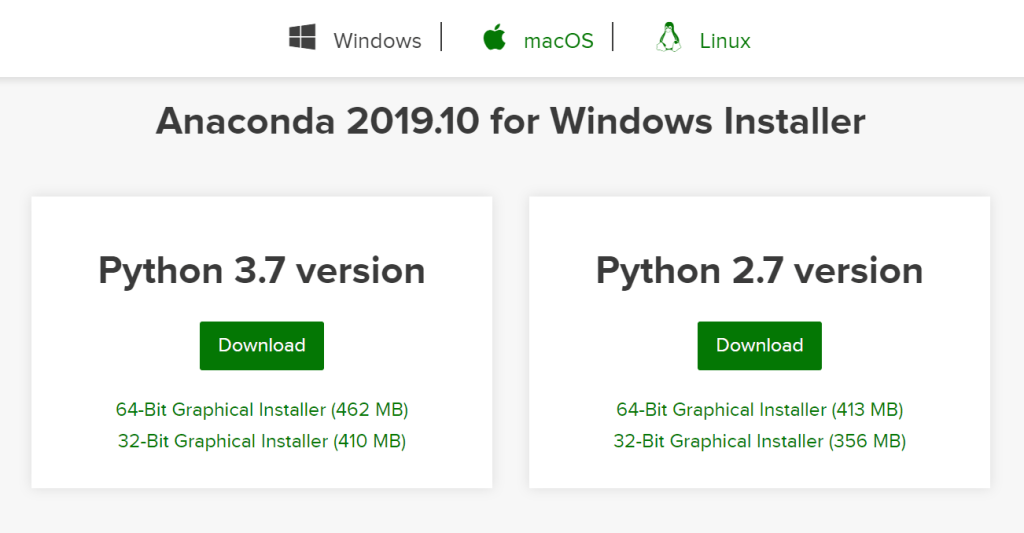Click the Python 3.7 version heading

pos(262,271)
